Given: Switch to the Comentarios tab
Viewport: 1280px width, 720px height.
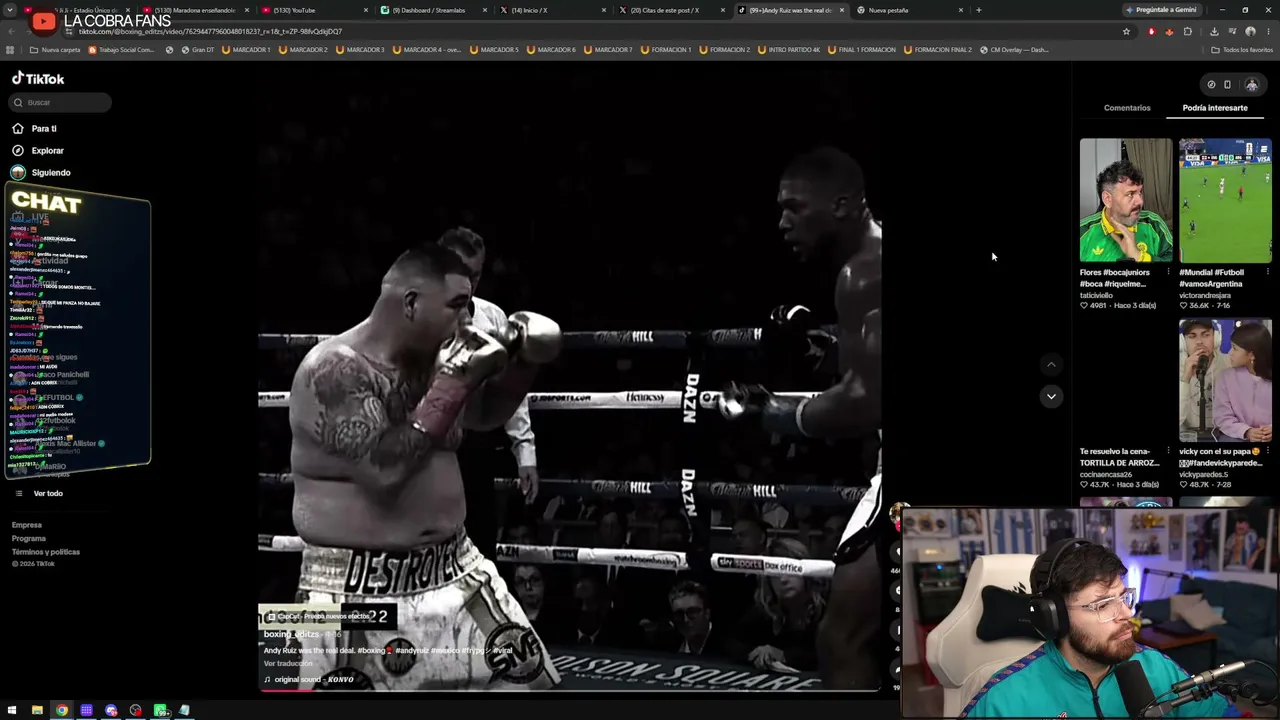Looking at the screenshot, I should coord(1127,108).
